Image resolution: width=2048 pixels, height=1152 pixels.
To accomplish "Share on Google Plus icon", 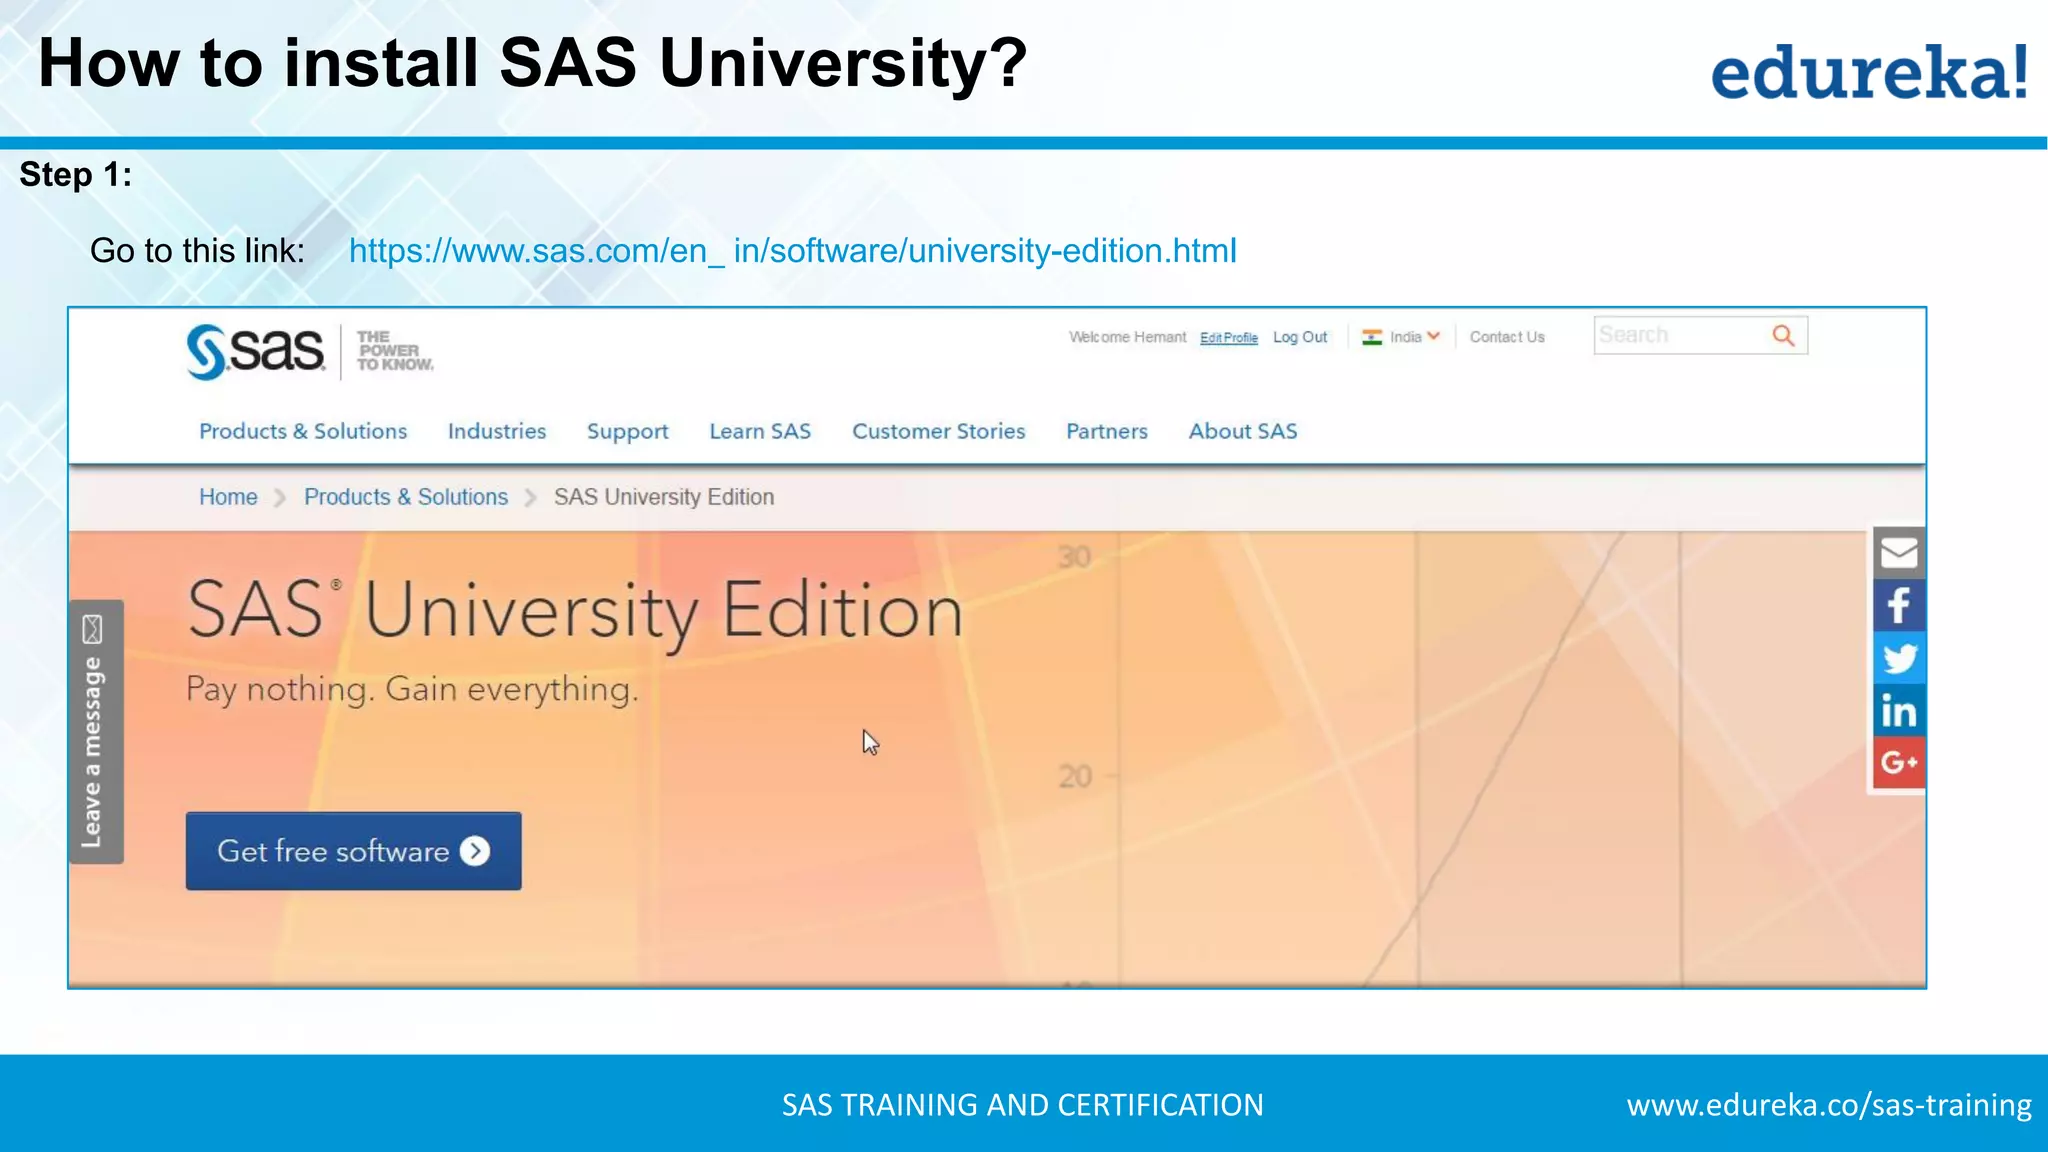I will pos(1898,763).
